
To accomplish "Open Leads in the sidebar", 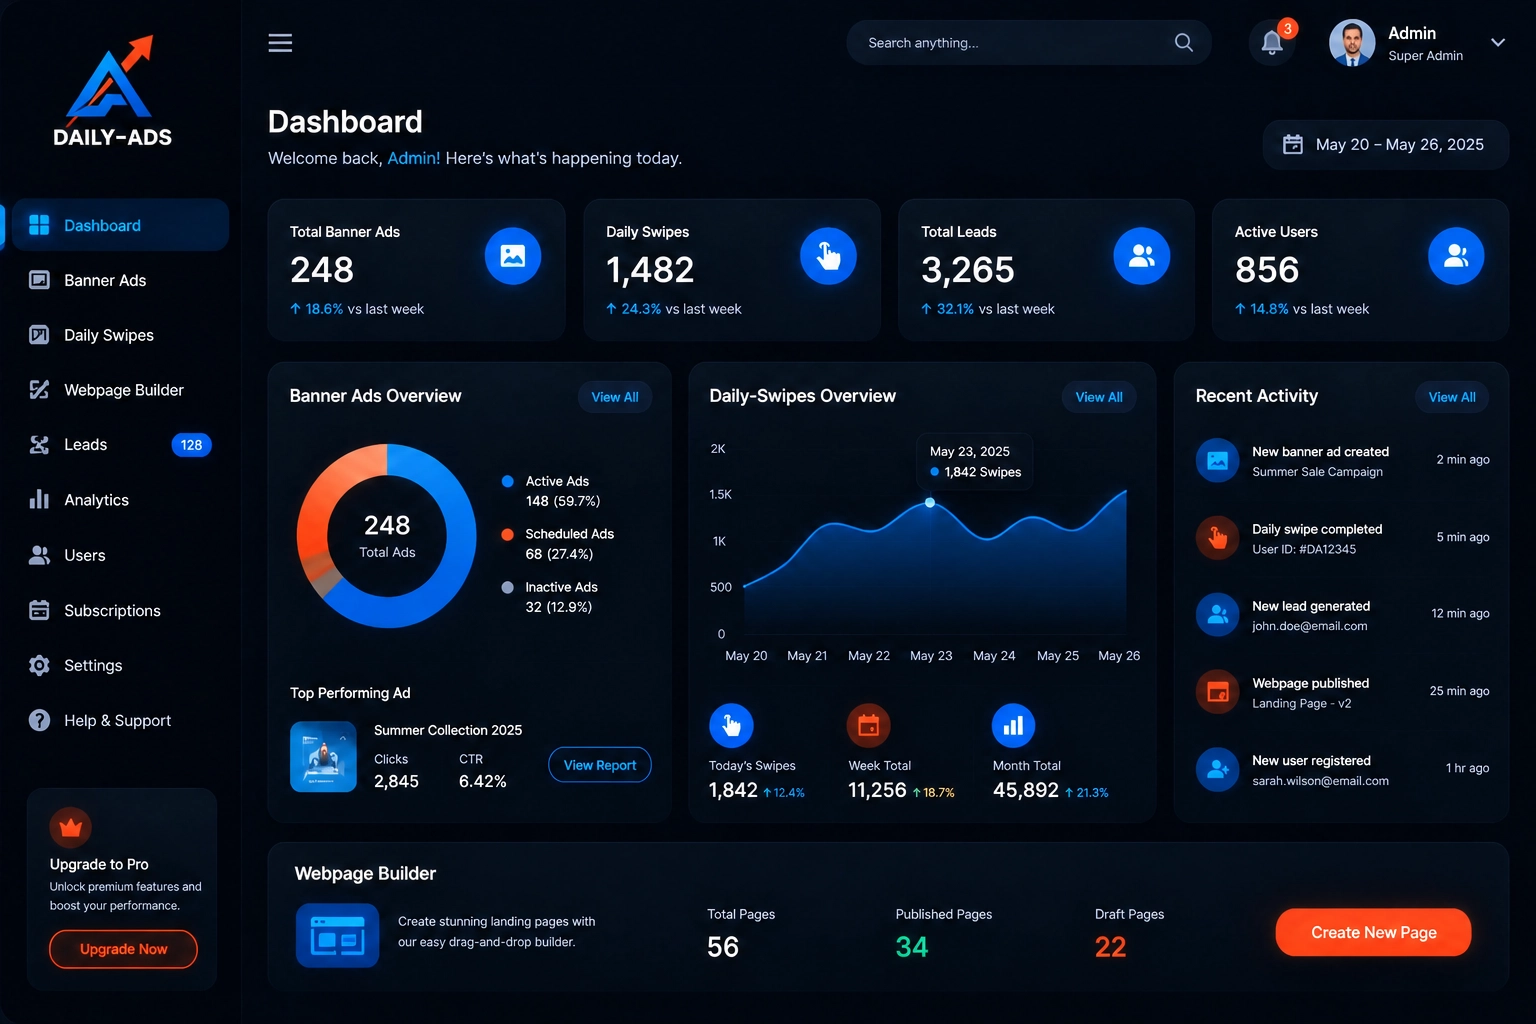I will (x=120, y=445).
